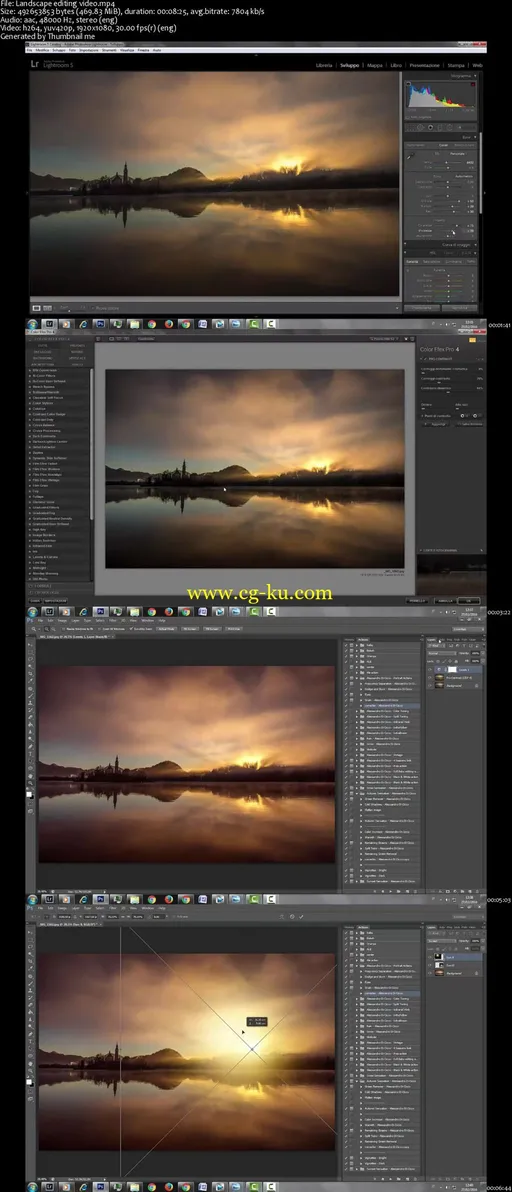The width and height of the screenshot is (512, 1192).
Task: Hide the Background layer in bottom frame's Layers panel
Action: pyautogui.click(x=430, y=973)
